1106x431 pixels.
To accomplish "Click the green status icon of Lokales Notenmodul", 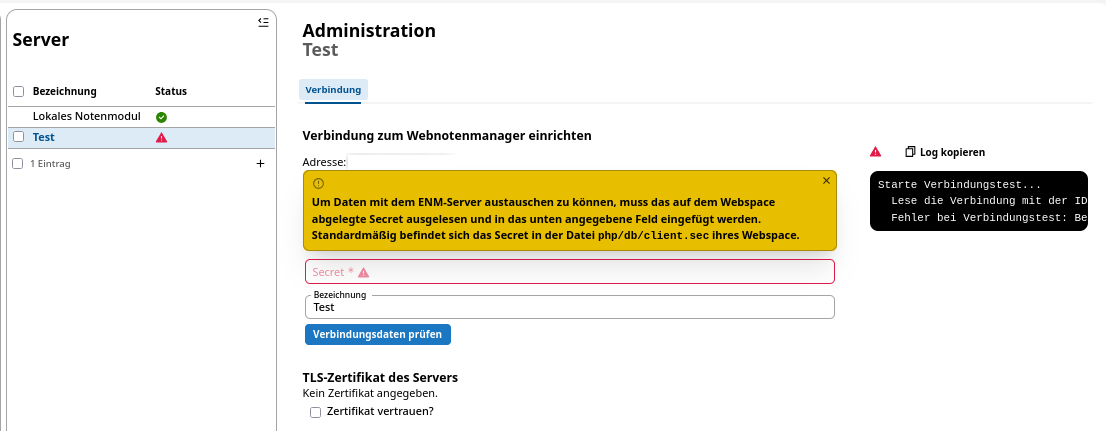I will point(162,117).
